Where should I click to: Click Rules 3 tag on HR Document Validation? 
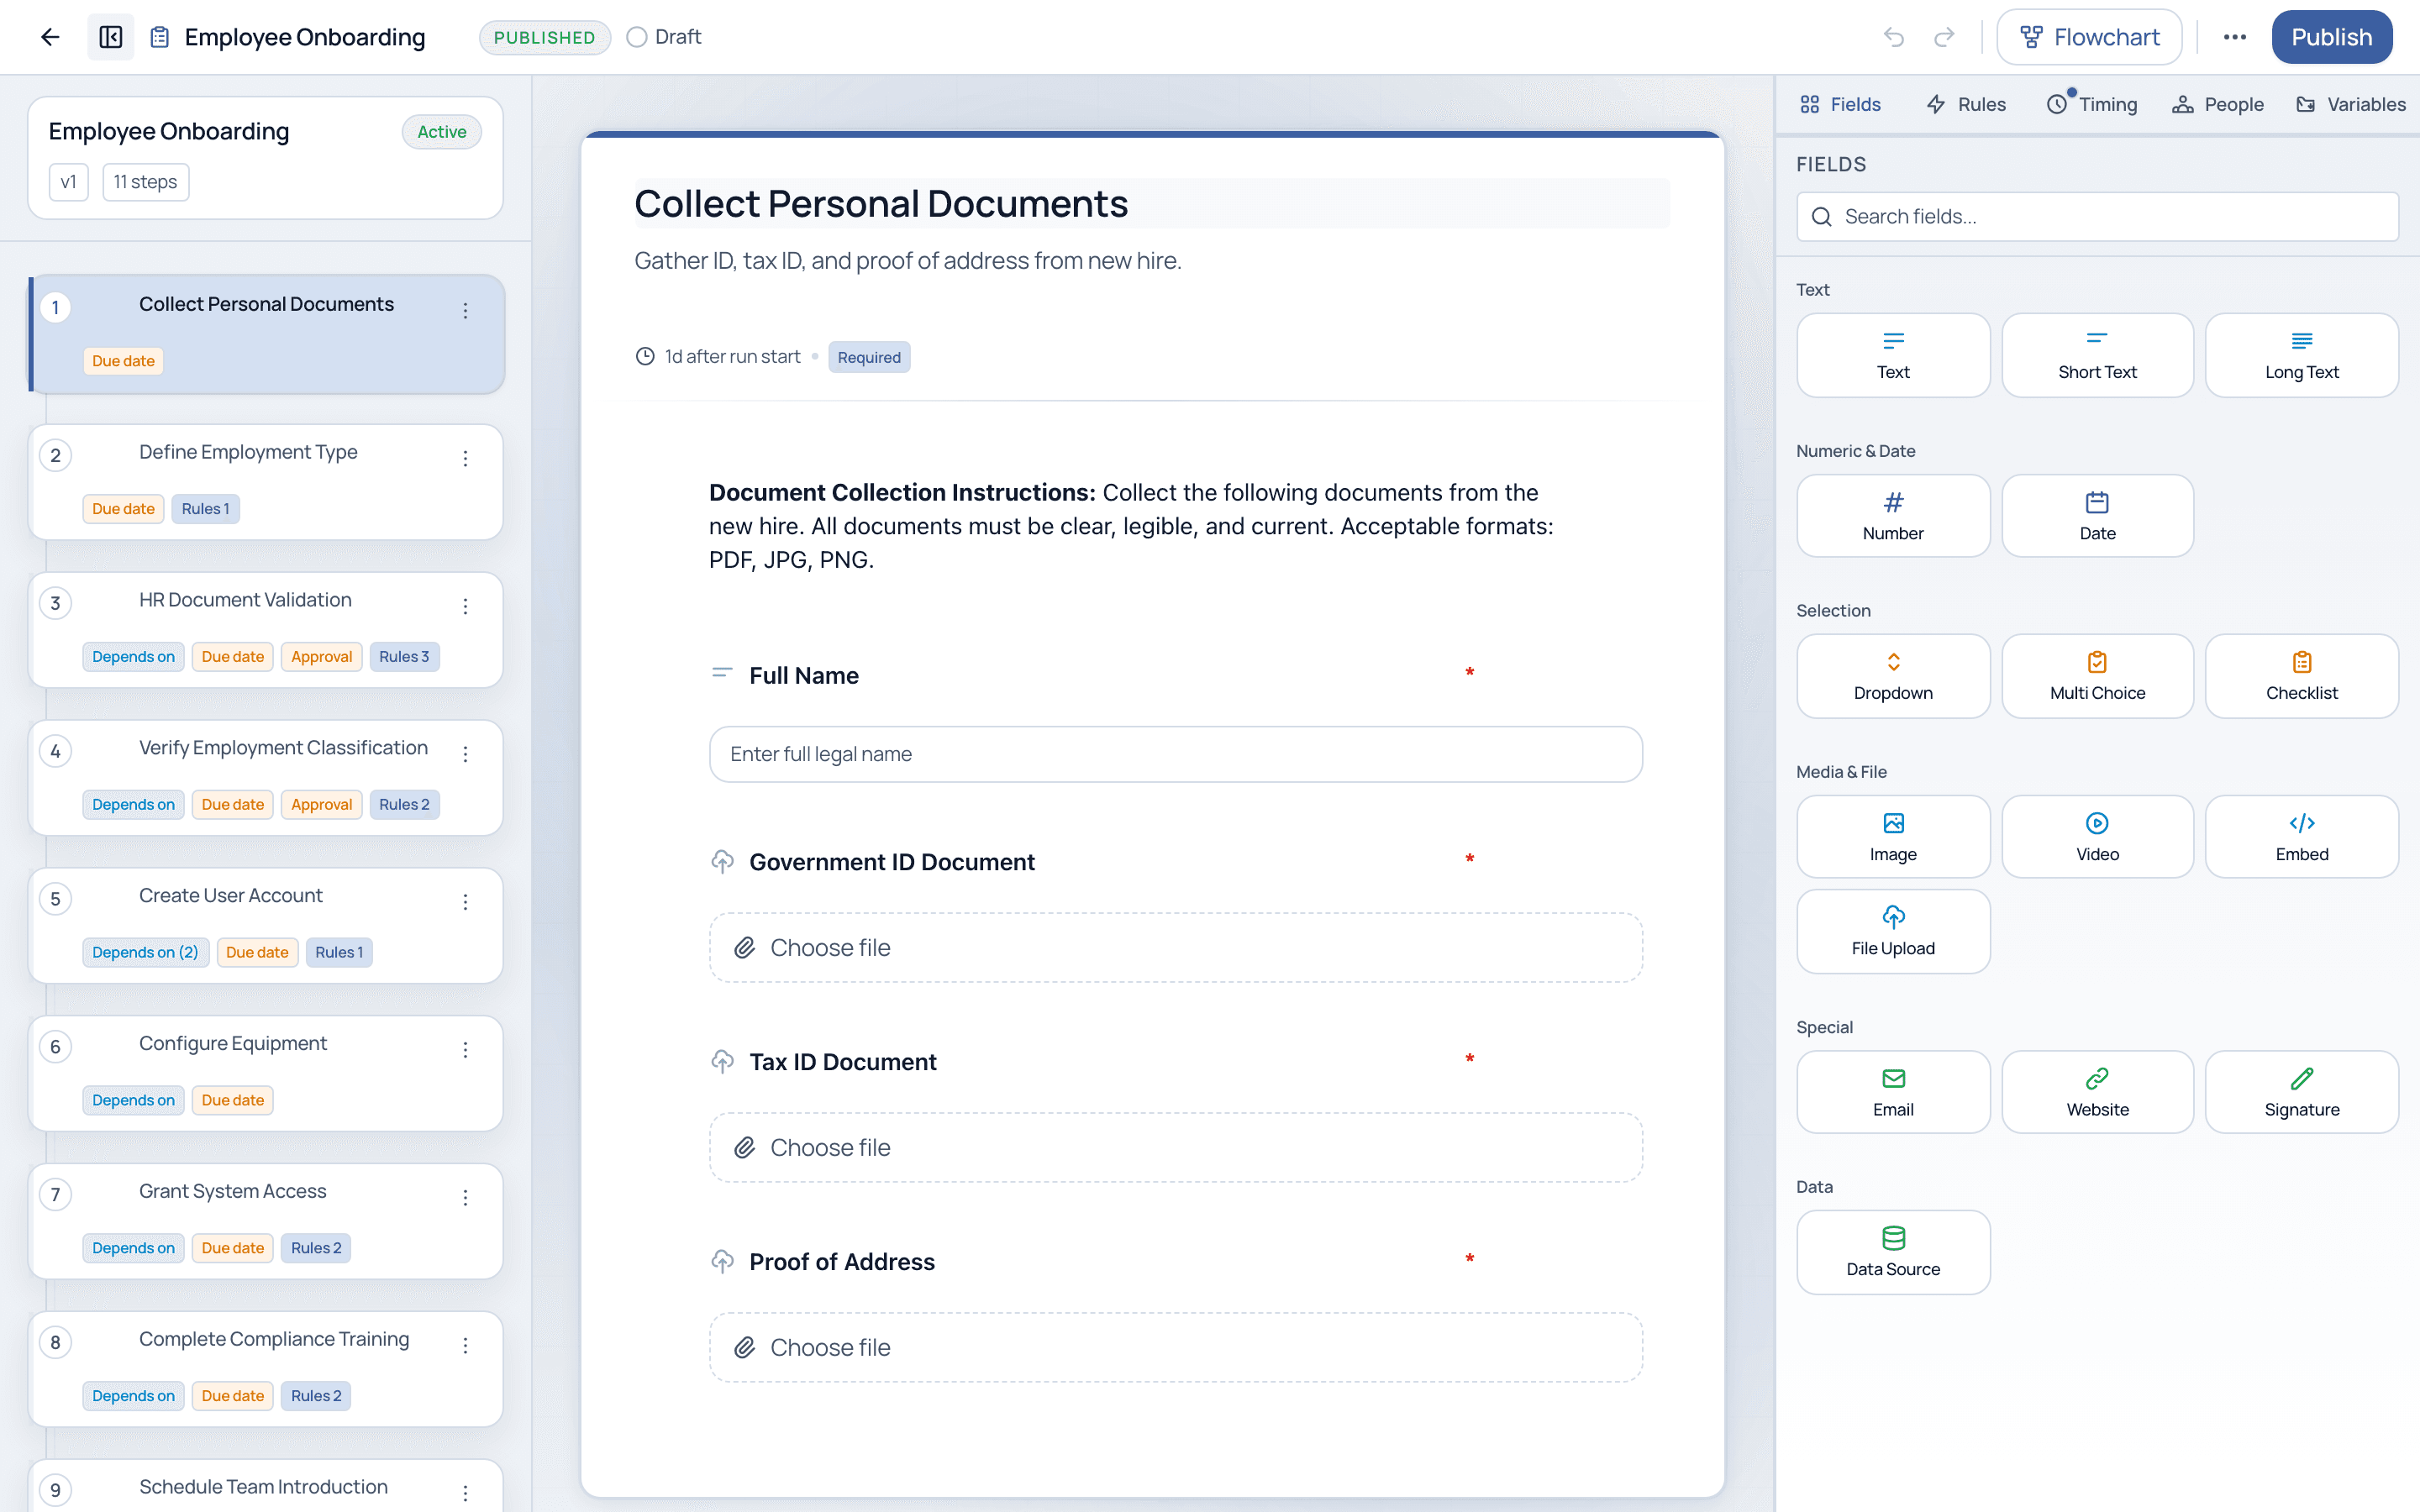tap(404, 657)
